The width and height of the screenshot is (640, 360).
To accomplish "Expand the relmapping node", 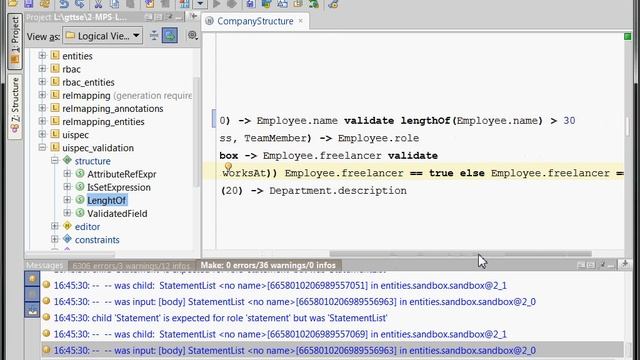I will pyautogui.click(x=42, y=95).
